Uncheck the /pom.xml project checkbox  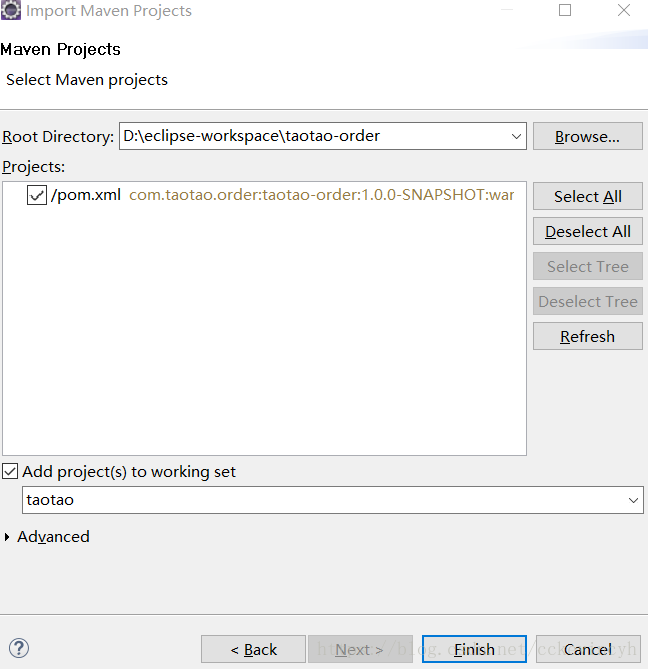37,195
